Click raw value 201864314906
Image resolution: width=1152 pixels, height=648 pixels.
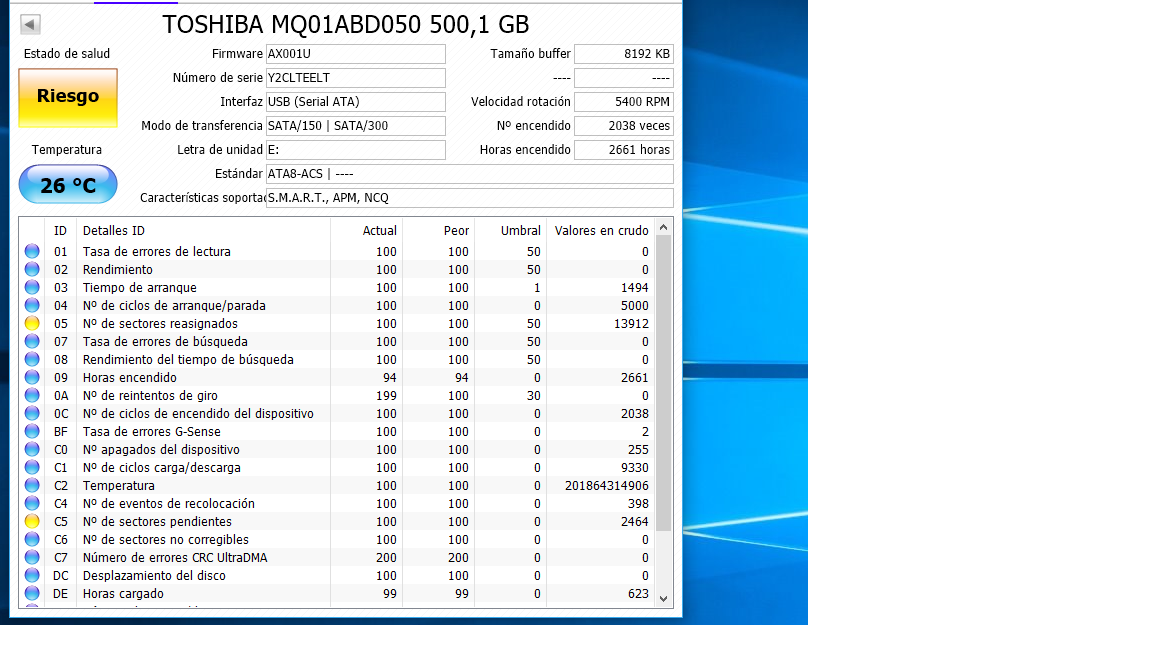tap(607, 486)
